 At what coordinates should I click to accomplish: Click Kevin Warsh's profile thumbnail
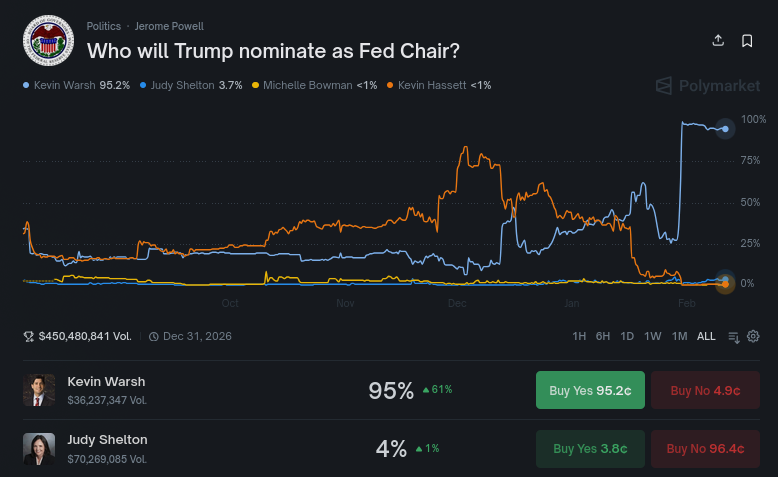tap(39, 390)
